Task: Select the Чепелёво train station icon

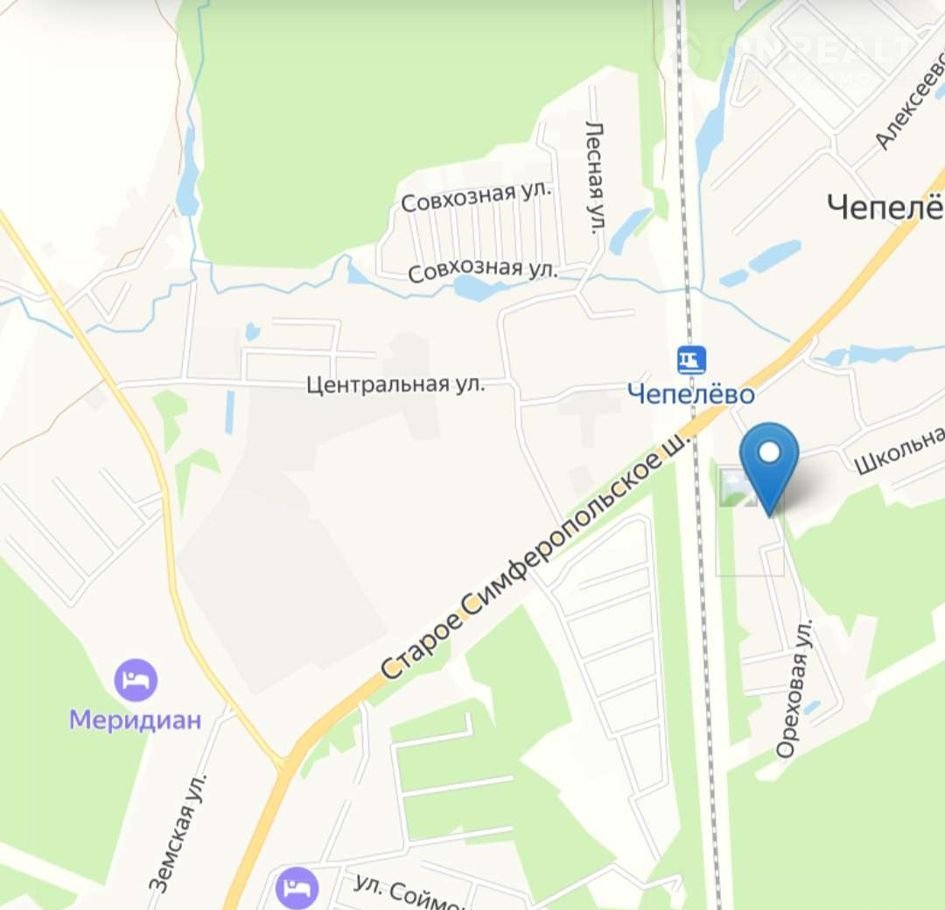Action: [691, 360]
